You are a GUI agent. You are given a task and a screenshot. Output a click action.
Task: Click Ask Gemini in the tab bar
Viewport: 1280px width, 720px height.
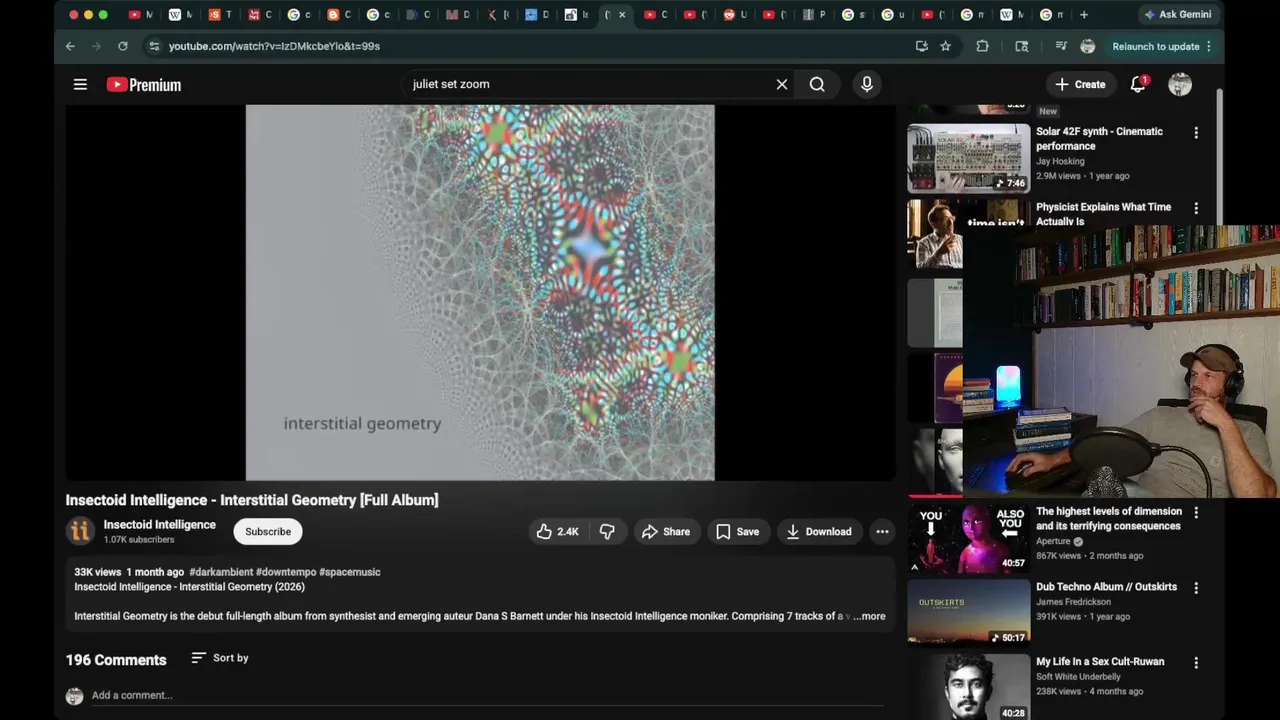click(1178, 15)
